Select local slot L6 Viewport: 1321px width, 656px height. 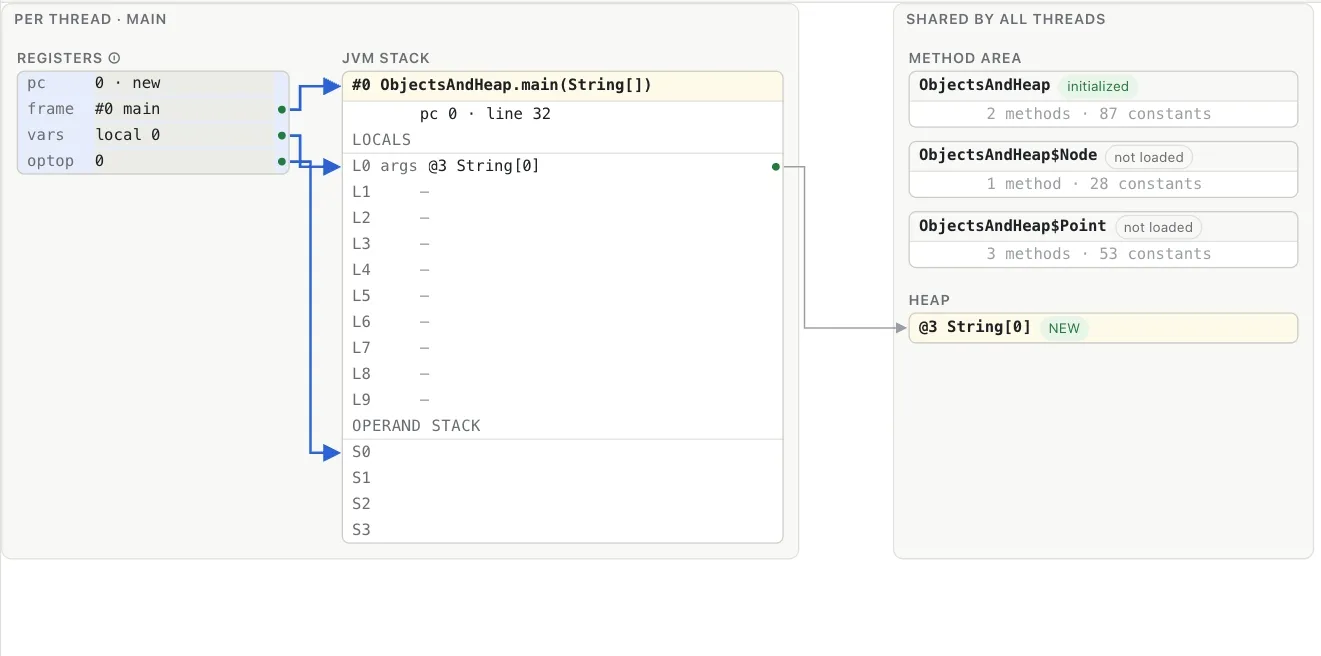(x=562, y=322)
